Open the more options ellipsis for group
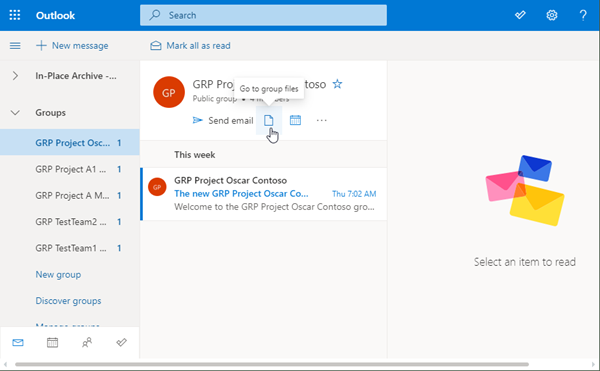This screenshot has height=371, width=600. [321, 120]
